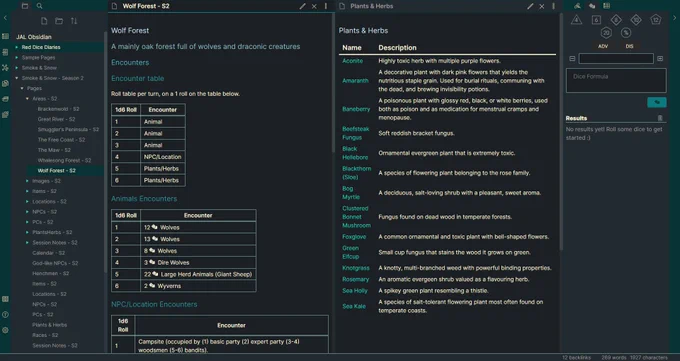Expand the Images - S2 folder
The height and width of the screenshot is (361, 680).
click(x=27, y=181)
